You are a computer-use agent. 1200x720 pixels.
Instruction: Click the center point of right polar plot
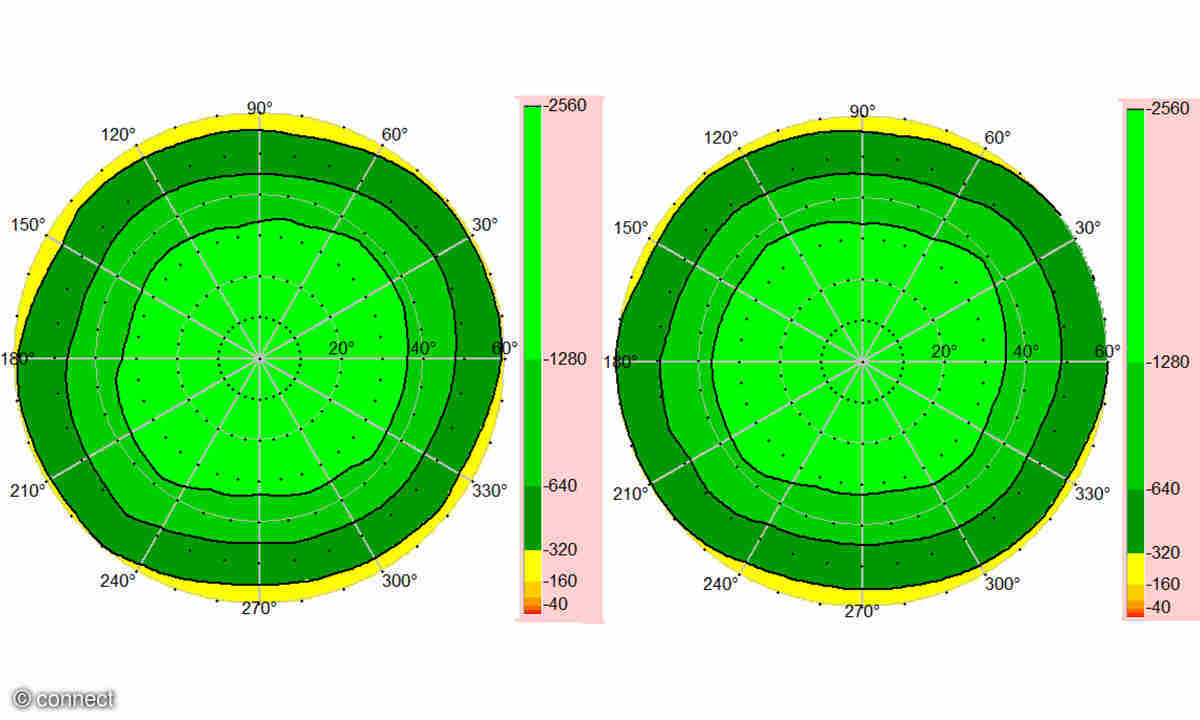(862, 359)
